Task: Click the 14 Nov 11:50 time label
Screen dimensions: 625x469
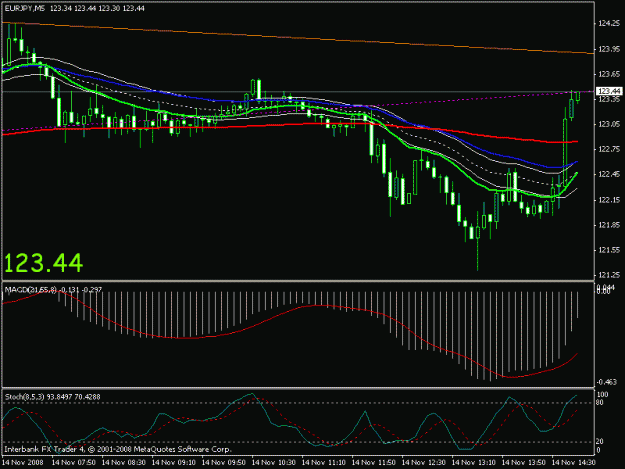Action: (373, 462)
